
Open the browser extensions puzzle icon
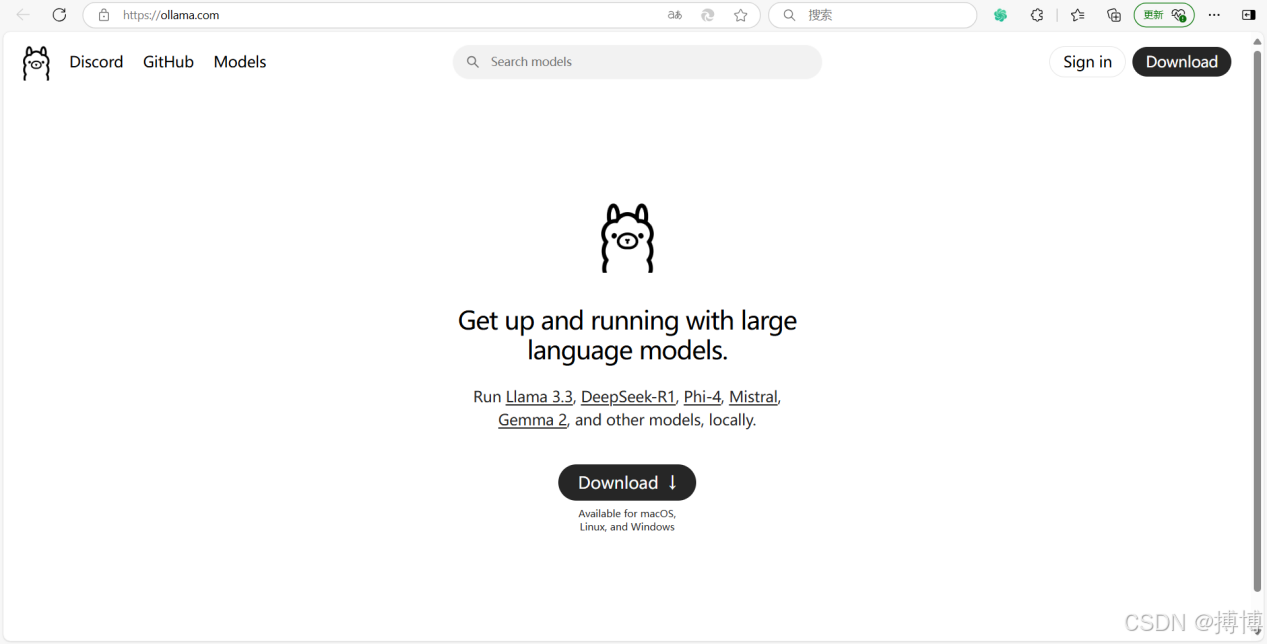coord(1037,15)
